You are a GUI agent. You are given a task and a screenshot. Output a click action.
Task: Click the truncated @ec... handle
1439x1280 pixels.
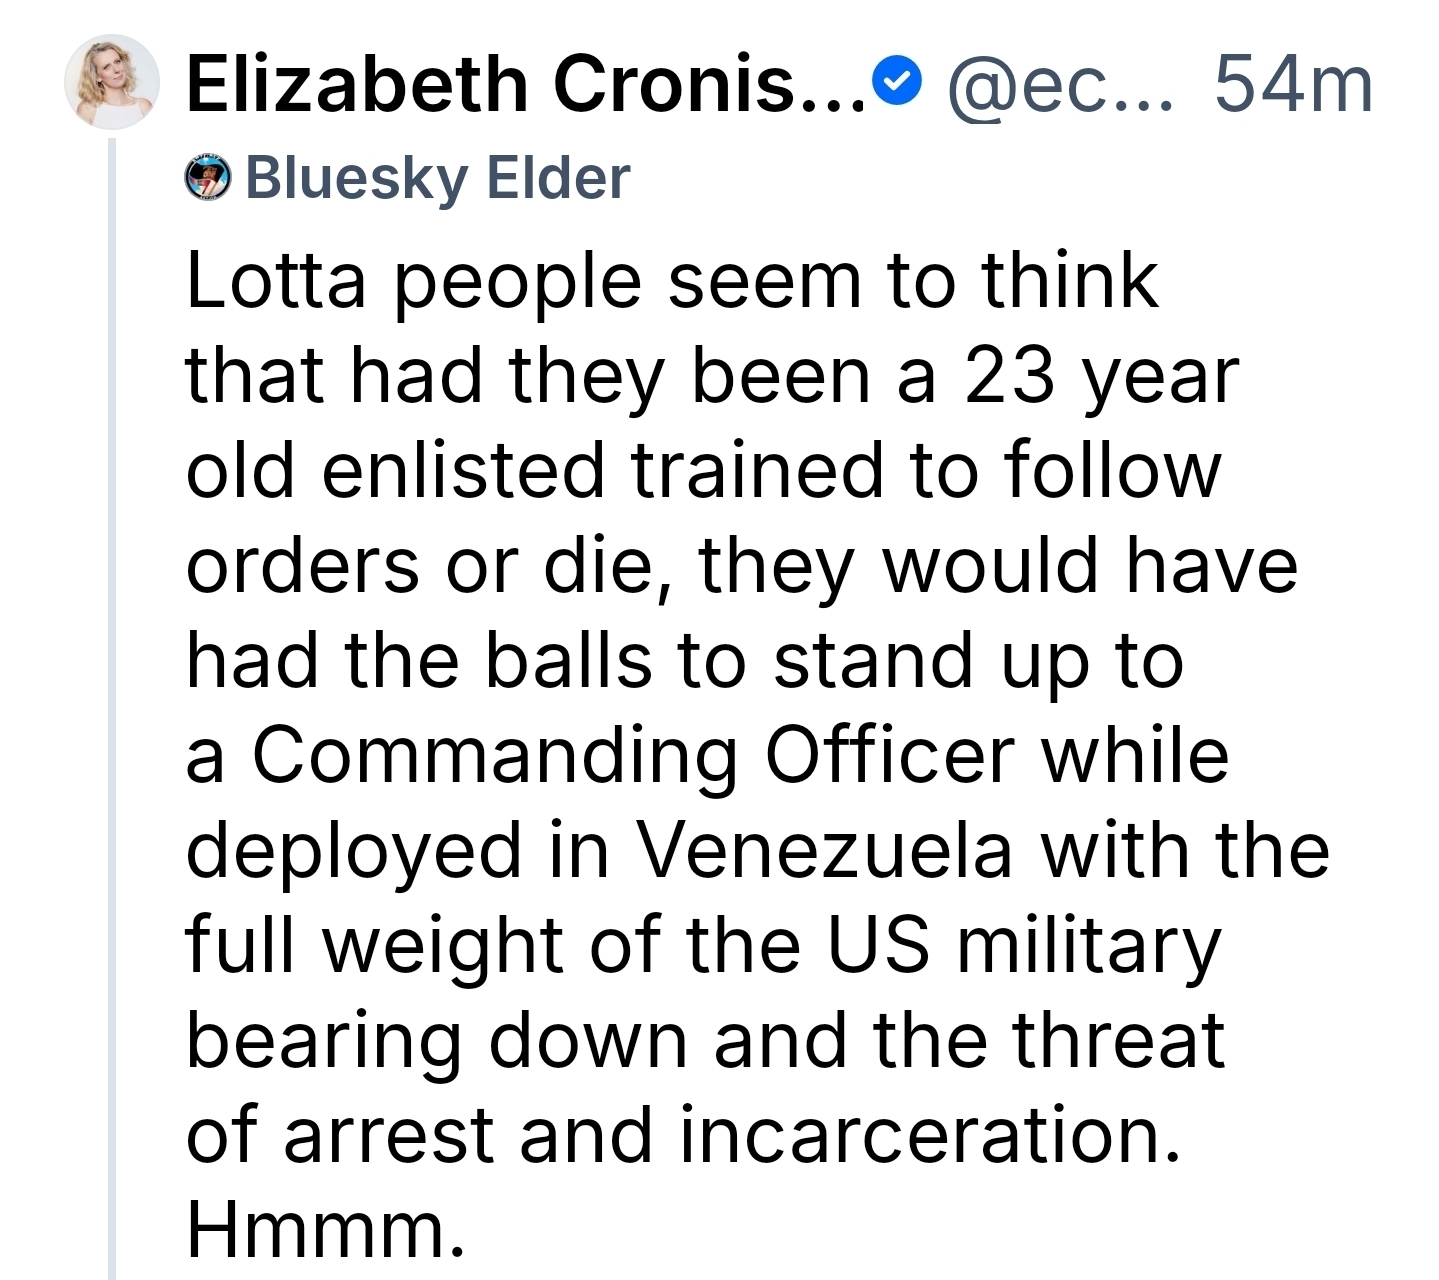pos(1062,84)
